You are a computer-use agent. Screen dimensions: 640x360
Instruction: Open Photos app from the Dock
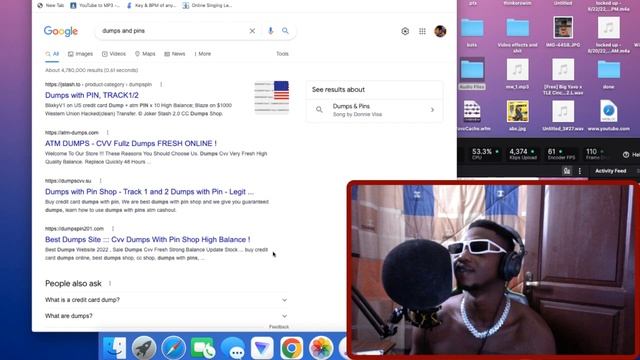321,348
